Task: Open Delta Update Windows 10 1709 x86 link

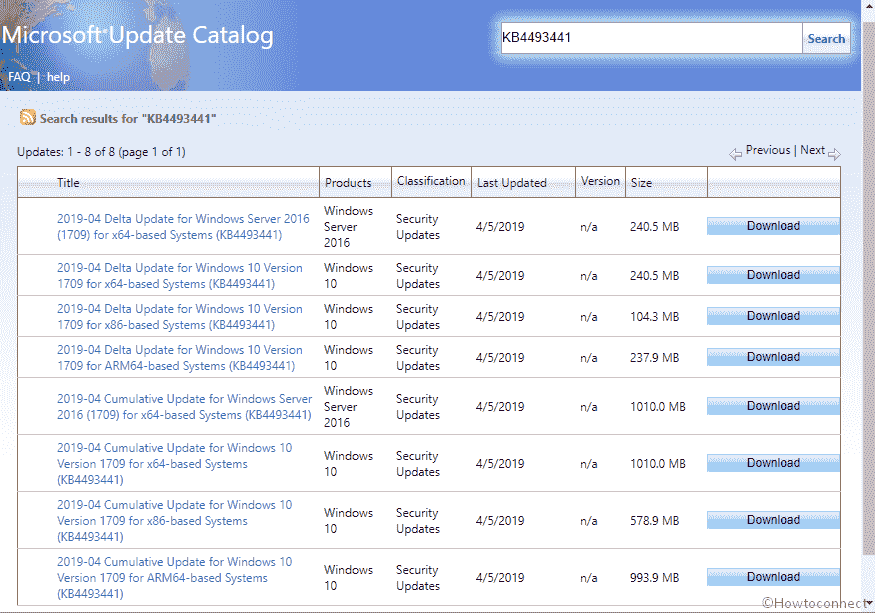Action: click(x=180, y=317)
